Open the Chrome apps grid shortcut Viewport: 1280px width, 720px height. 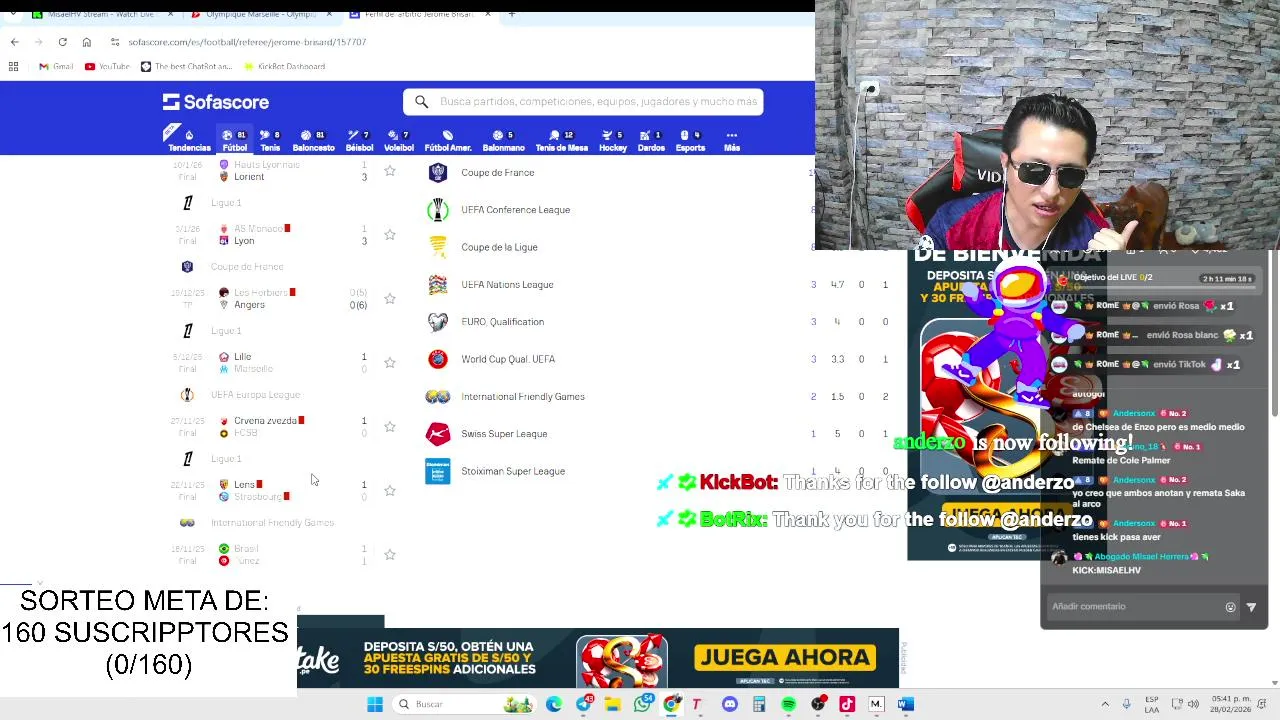coord(13,66)
